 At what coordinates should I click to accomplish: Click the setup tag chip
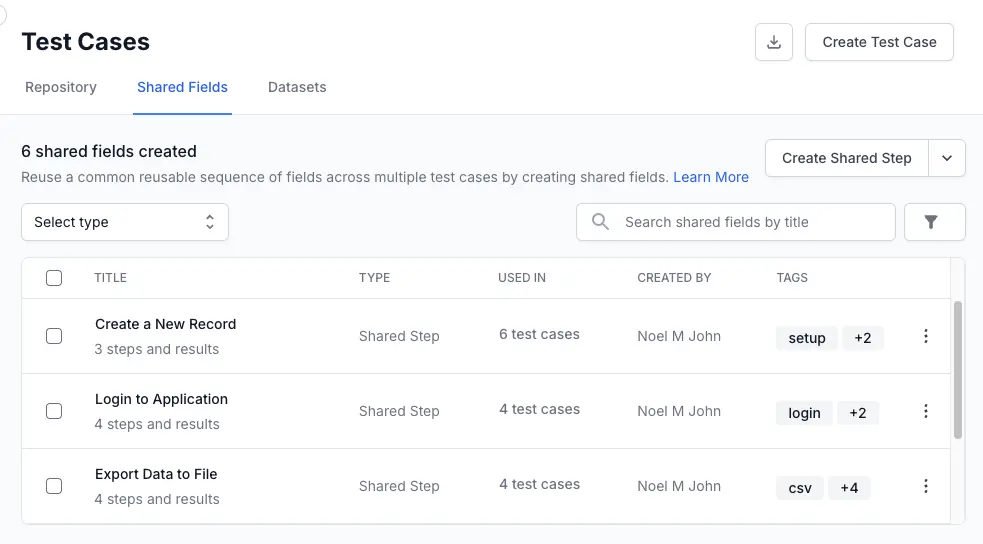[x=807, y=338]
